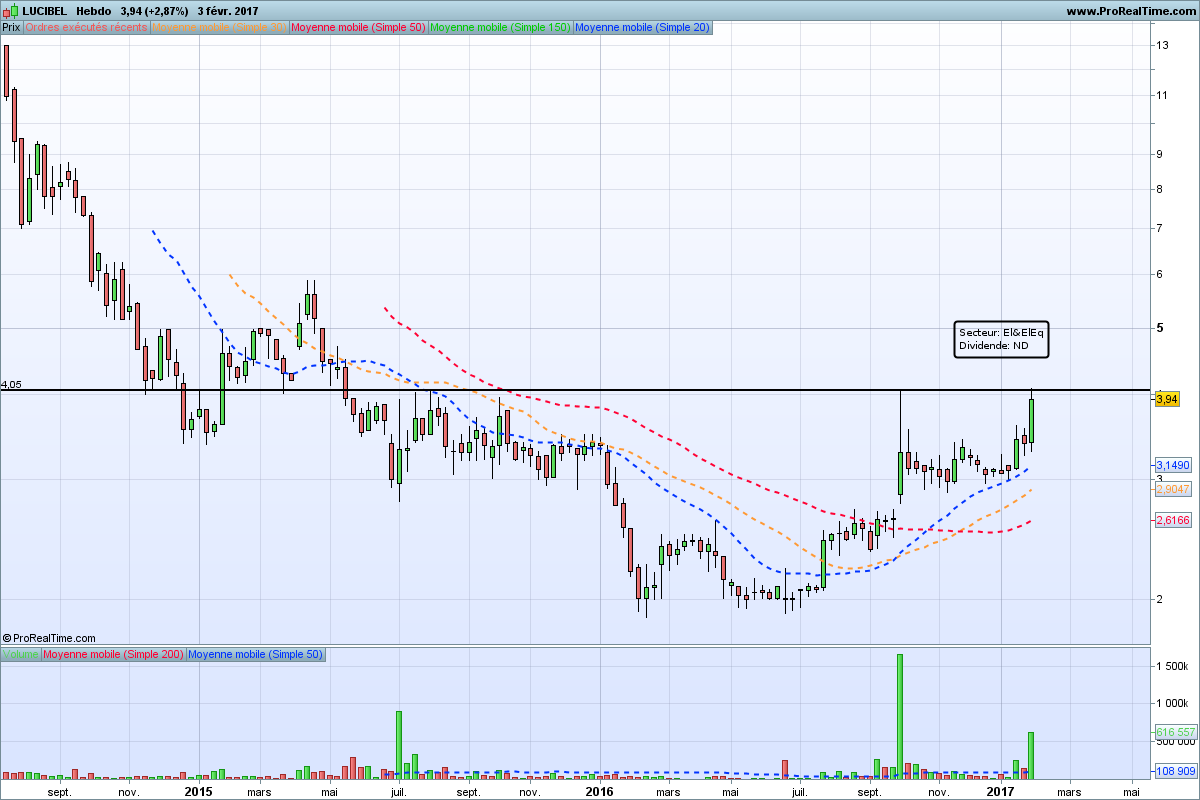Visit the www.ProRealTime.com link at top
This screenshot has width=1200, height=800.
click(1130, 11)
